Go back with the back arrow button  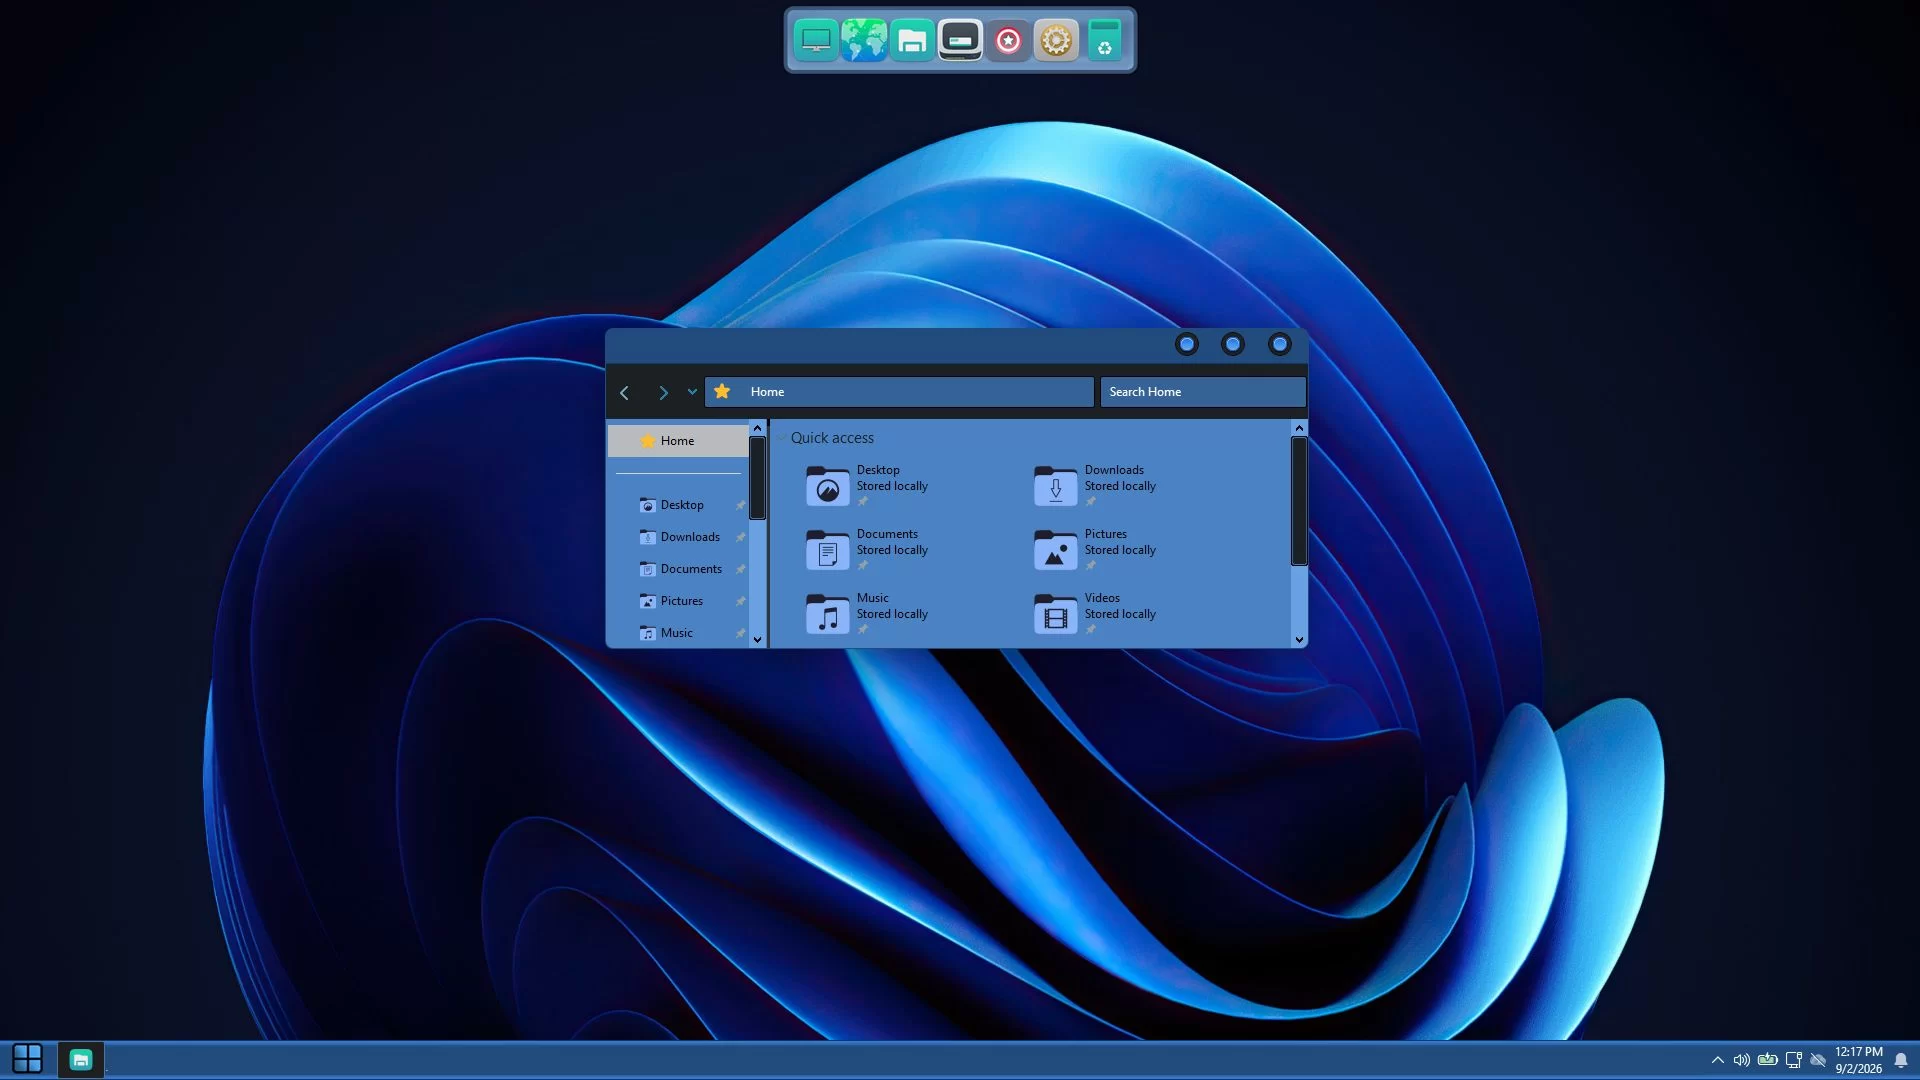tap(624, 393)
